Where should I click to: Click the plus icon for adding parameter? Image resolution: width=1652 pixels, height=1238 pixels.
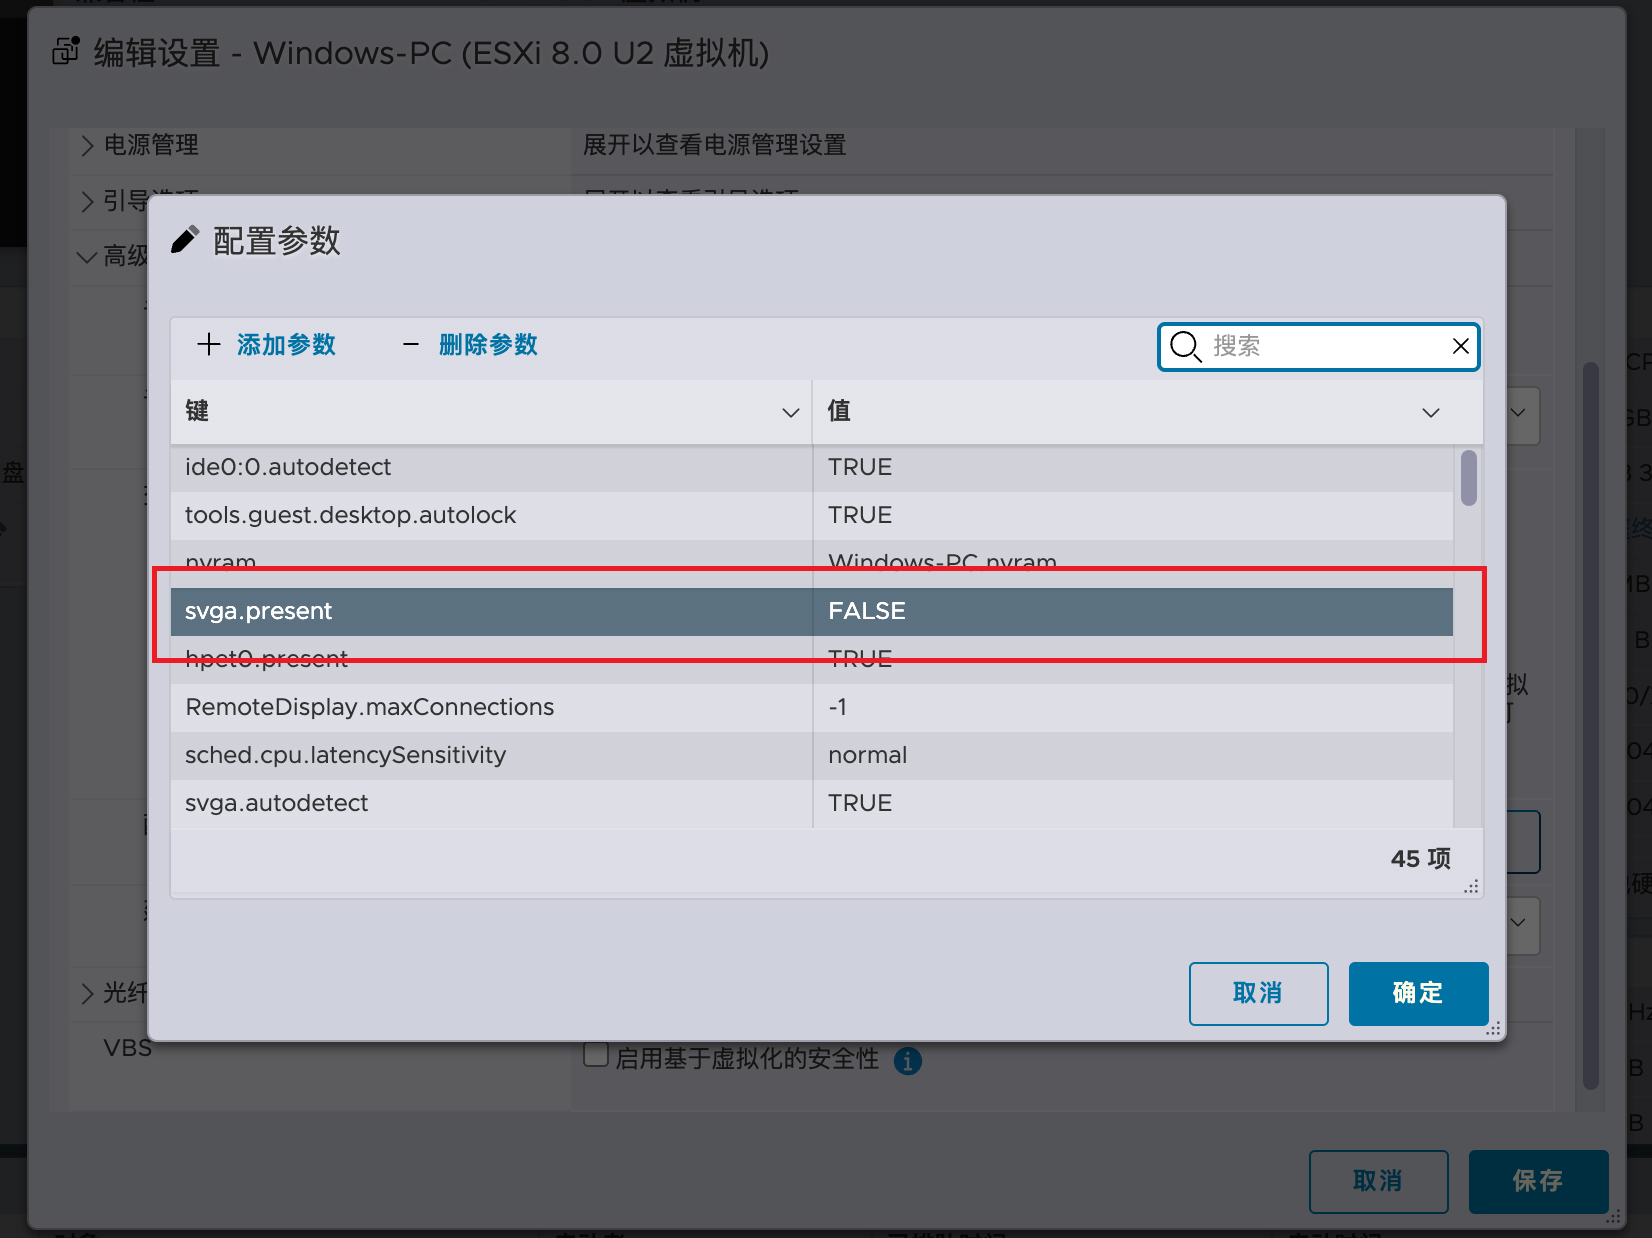[x=208, y=345]
